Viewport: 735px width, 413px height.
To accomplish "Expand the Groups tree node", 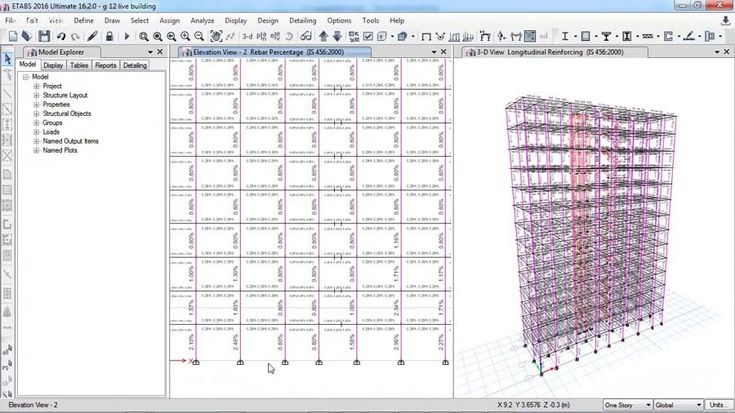I will tap(36, 123).
